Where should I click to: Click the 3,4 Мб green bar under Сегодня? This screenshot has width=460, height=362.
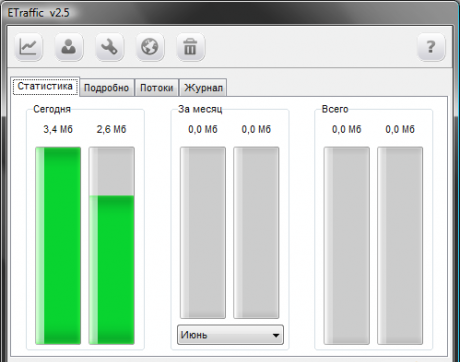[58, 246]
